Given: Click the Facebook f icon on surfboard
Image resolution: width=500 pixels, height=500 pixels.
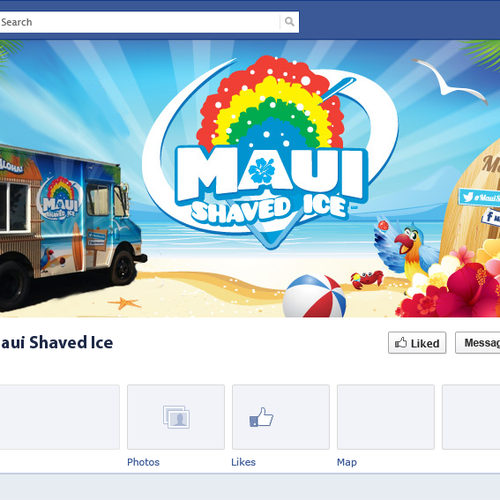Looking at the screenshot, I should pyautogui.click(x=489, y=216).
